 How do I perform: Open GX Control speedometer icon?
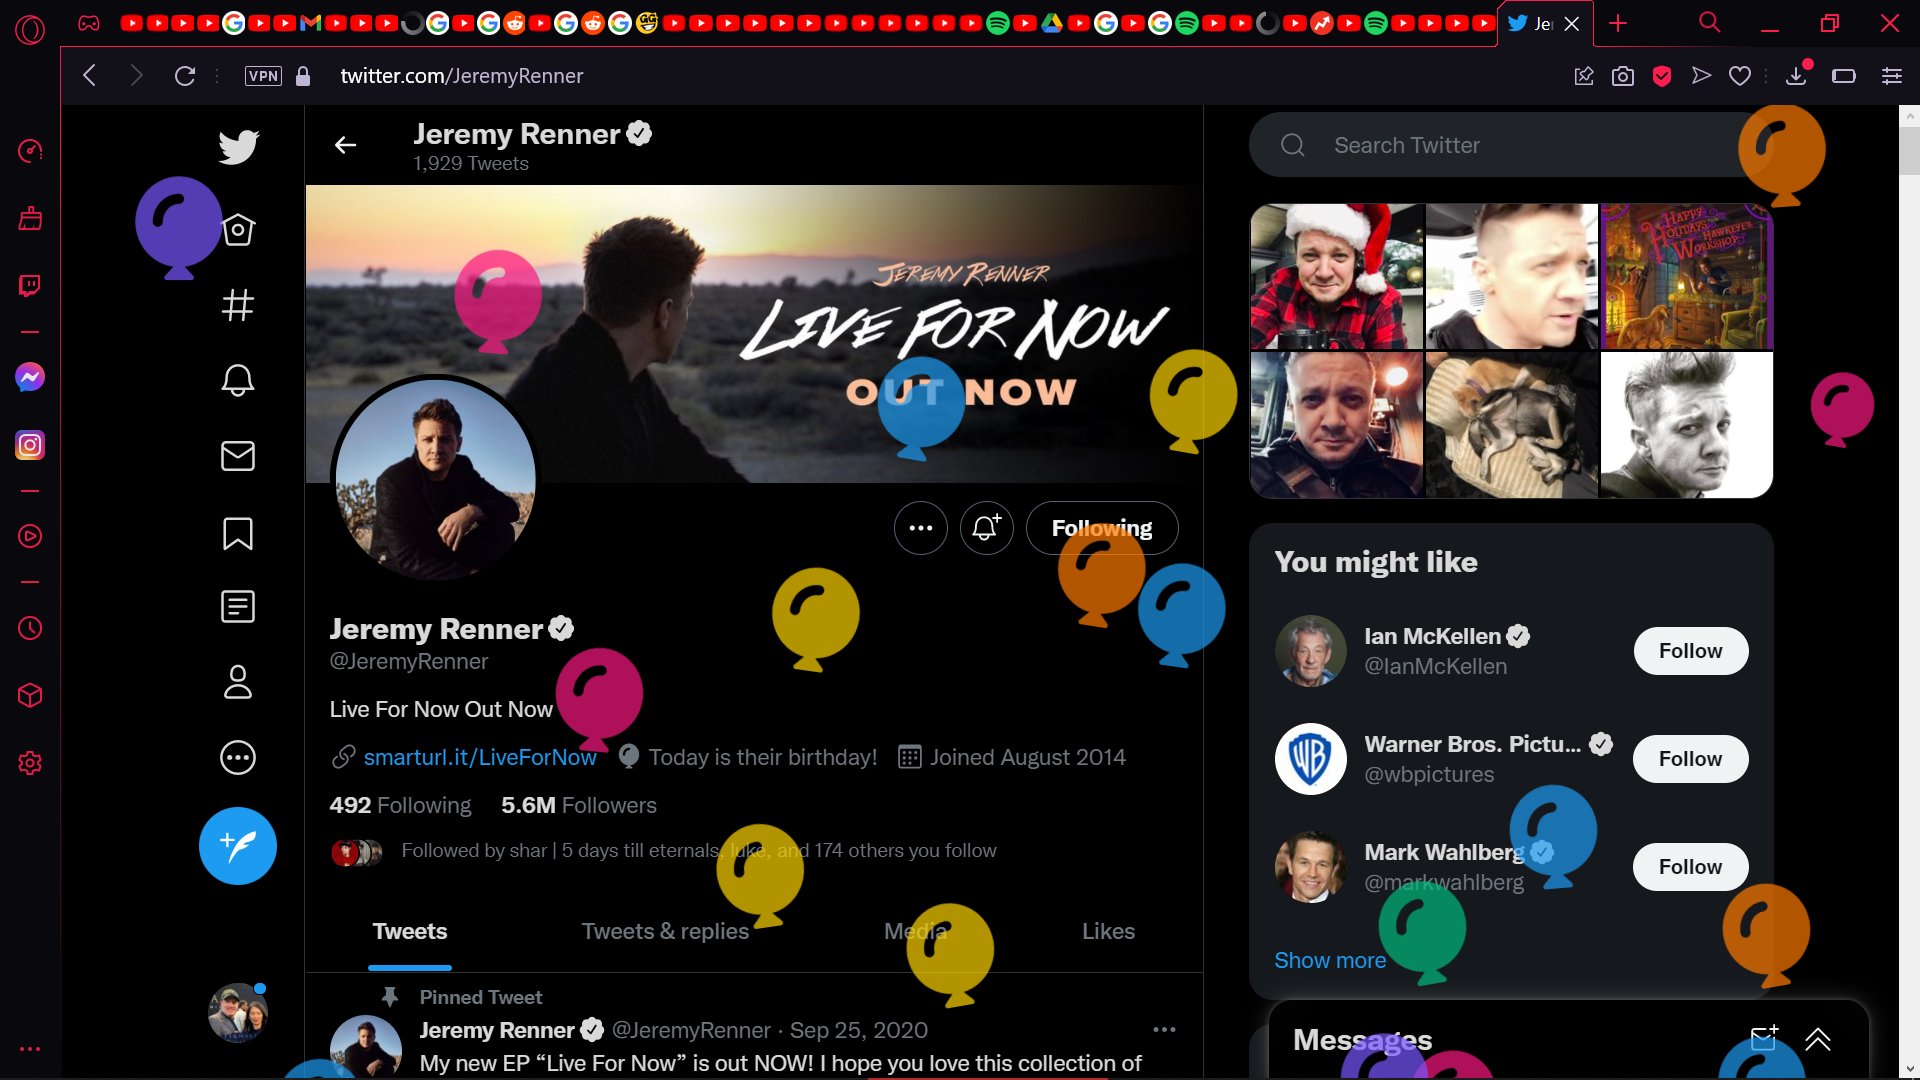pyautogui.click(x=30, y=151)
